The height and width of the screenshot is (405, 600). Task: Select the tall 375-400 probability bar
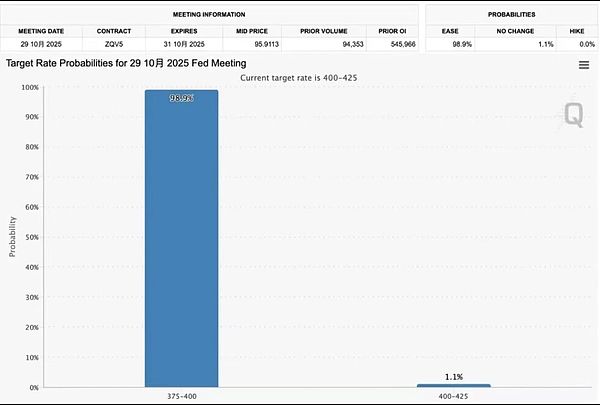[x=181, y=238]
